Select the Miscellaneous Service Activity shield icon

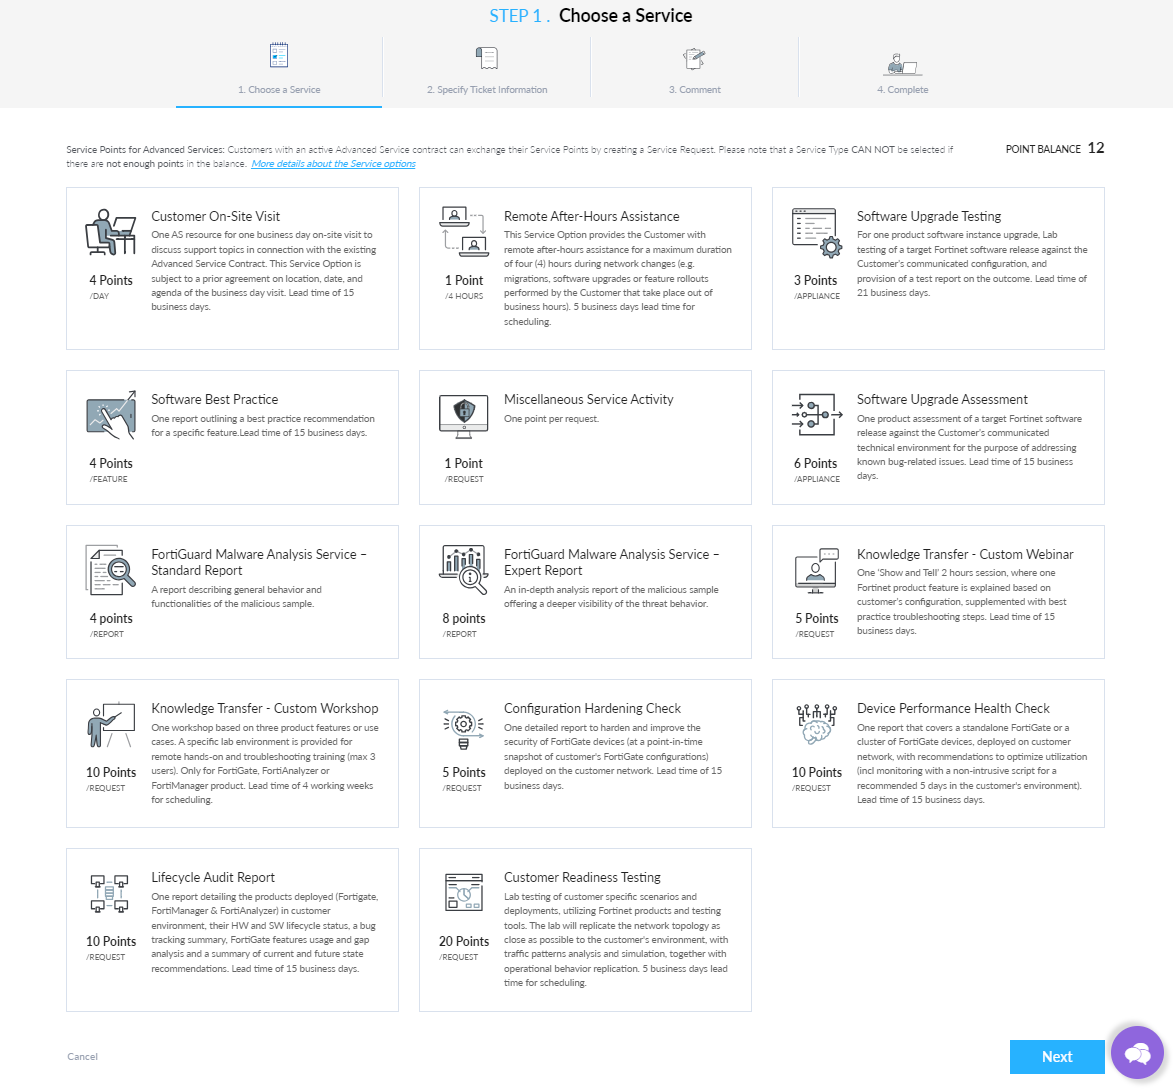(463, 415)
